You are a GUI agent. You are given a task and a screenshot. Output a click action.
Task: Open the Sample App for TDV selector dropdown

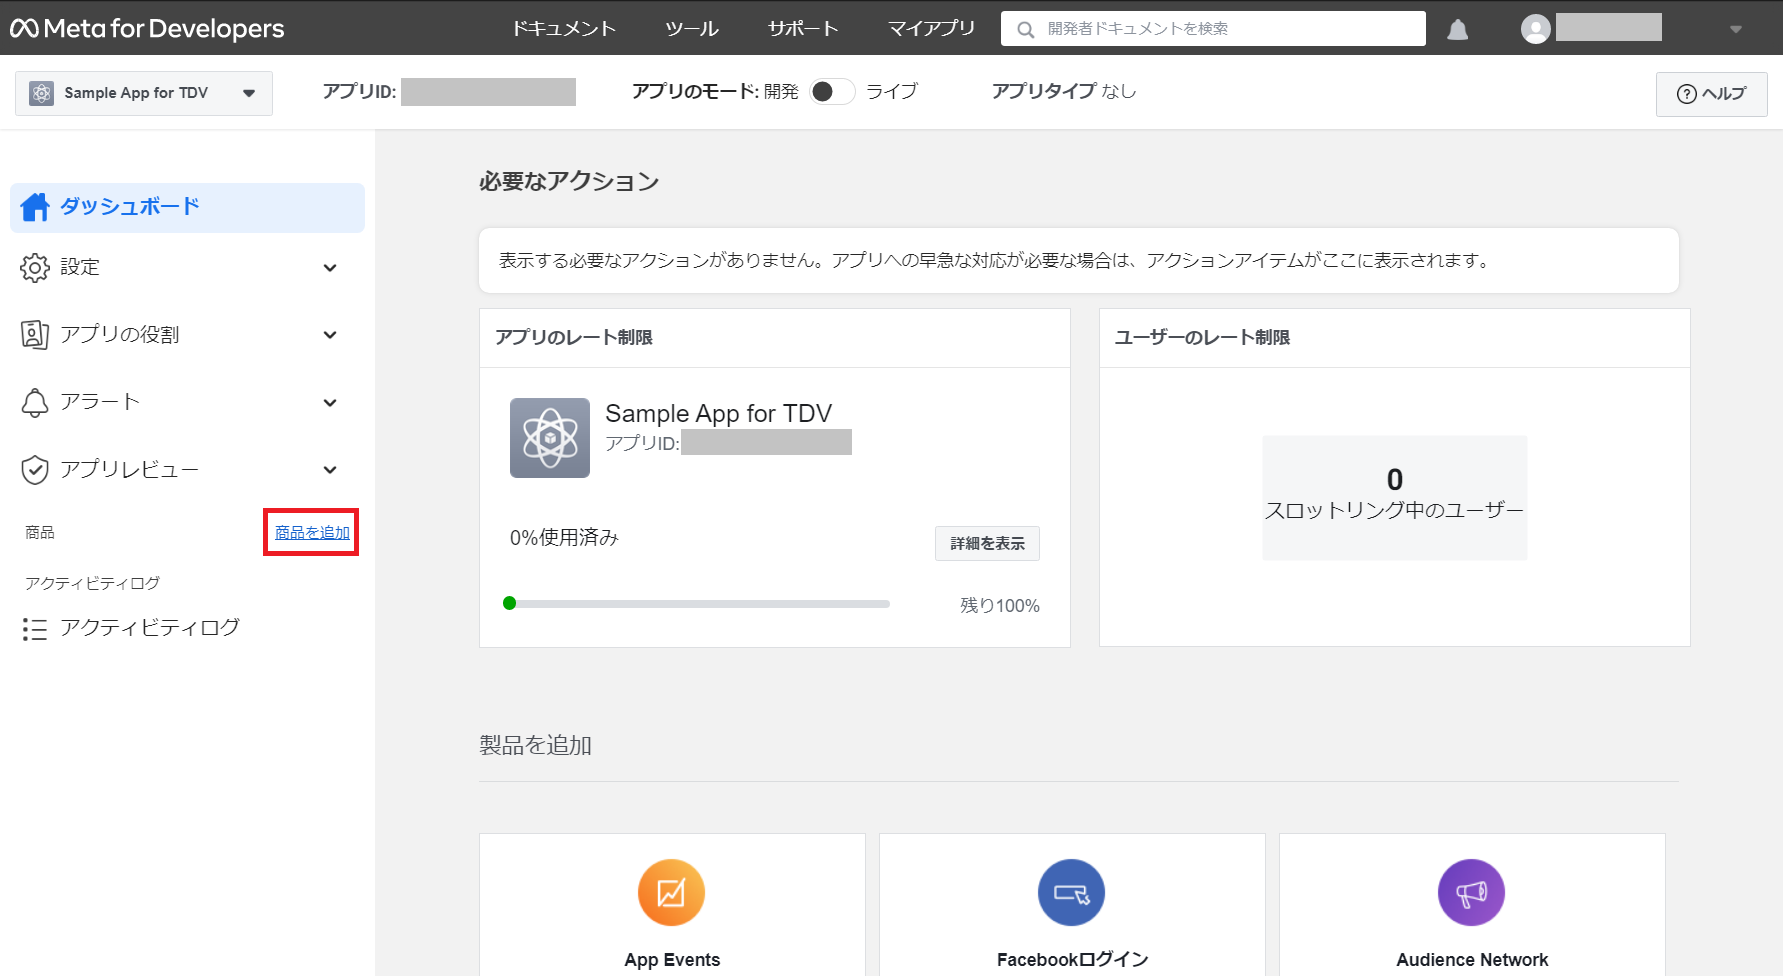(144, 93)
